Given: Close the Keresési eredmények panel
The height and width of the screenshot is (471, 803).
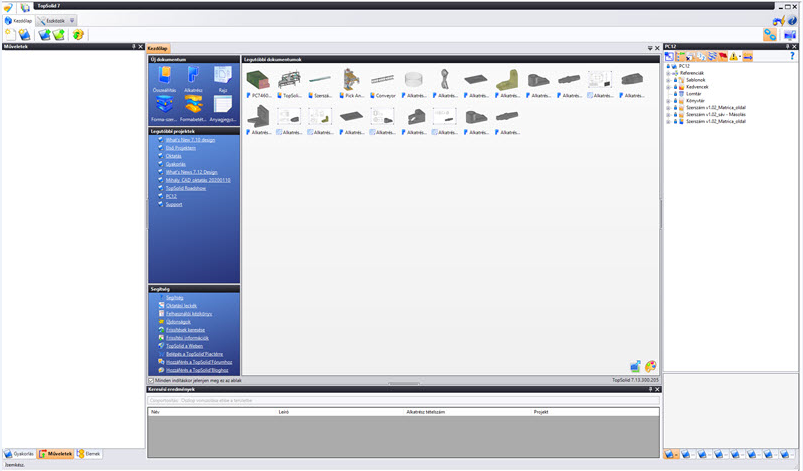Looking at the screenshot, I should [657, 390].
